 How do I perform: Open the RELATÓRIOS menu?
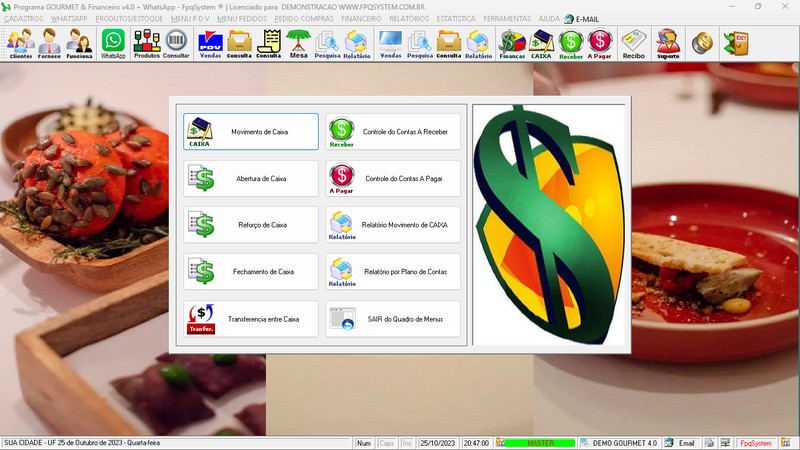tap(409, 19)
